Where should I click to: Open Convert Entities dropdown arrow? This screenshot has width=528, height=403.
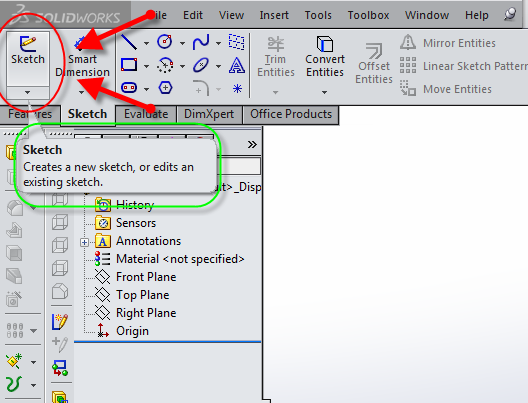(x=324, y=92)
